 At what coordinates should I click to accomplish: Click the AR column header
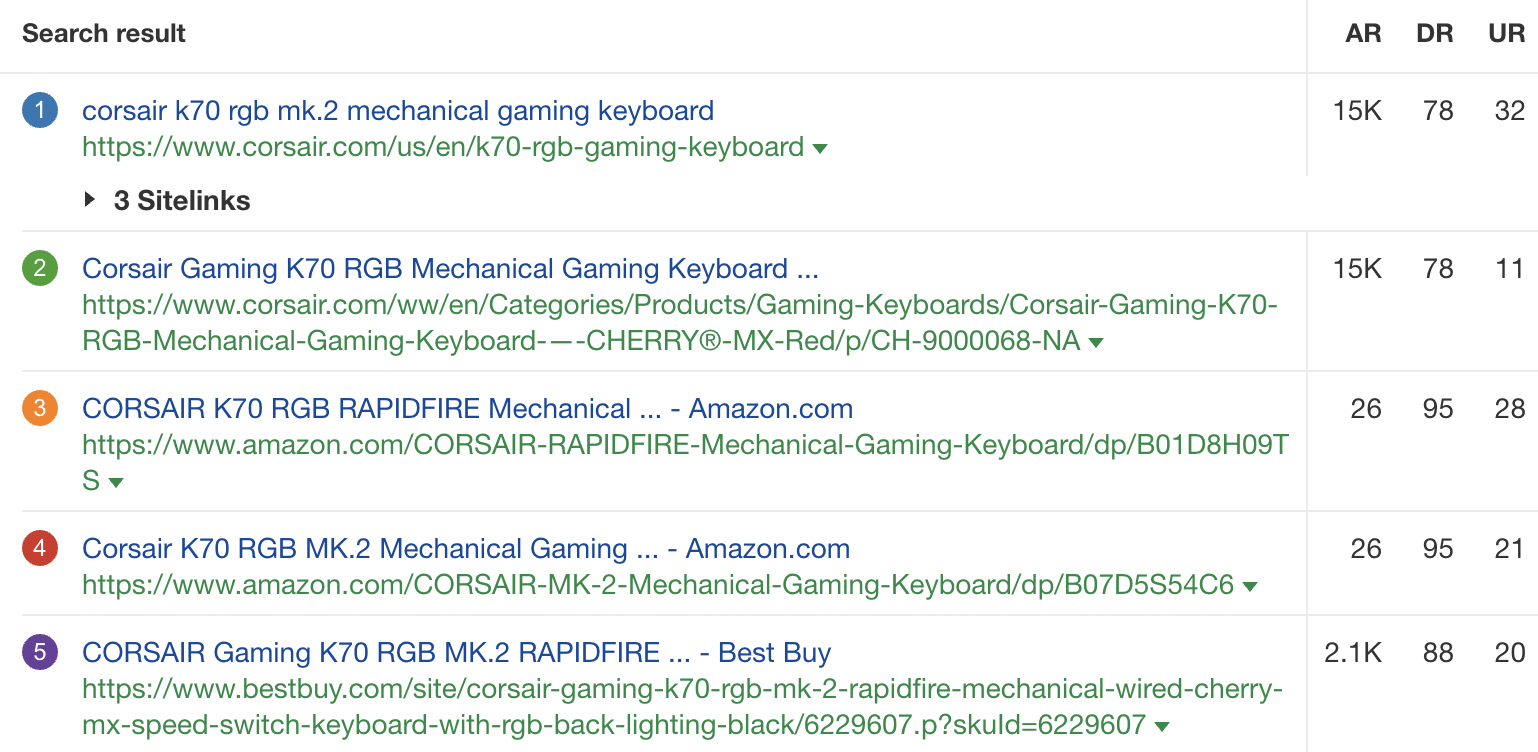pyautogui.click(x=1363, y=33)
